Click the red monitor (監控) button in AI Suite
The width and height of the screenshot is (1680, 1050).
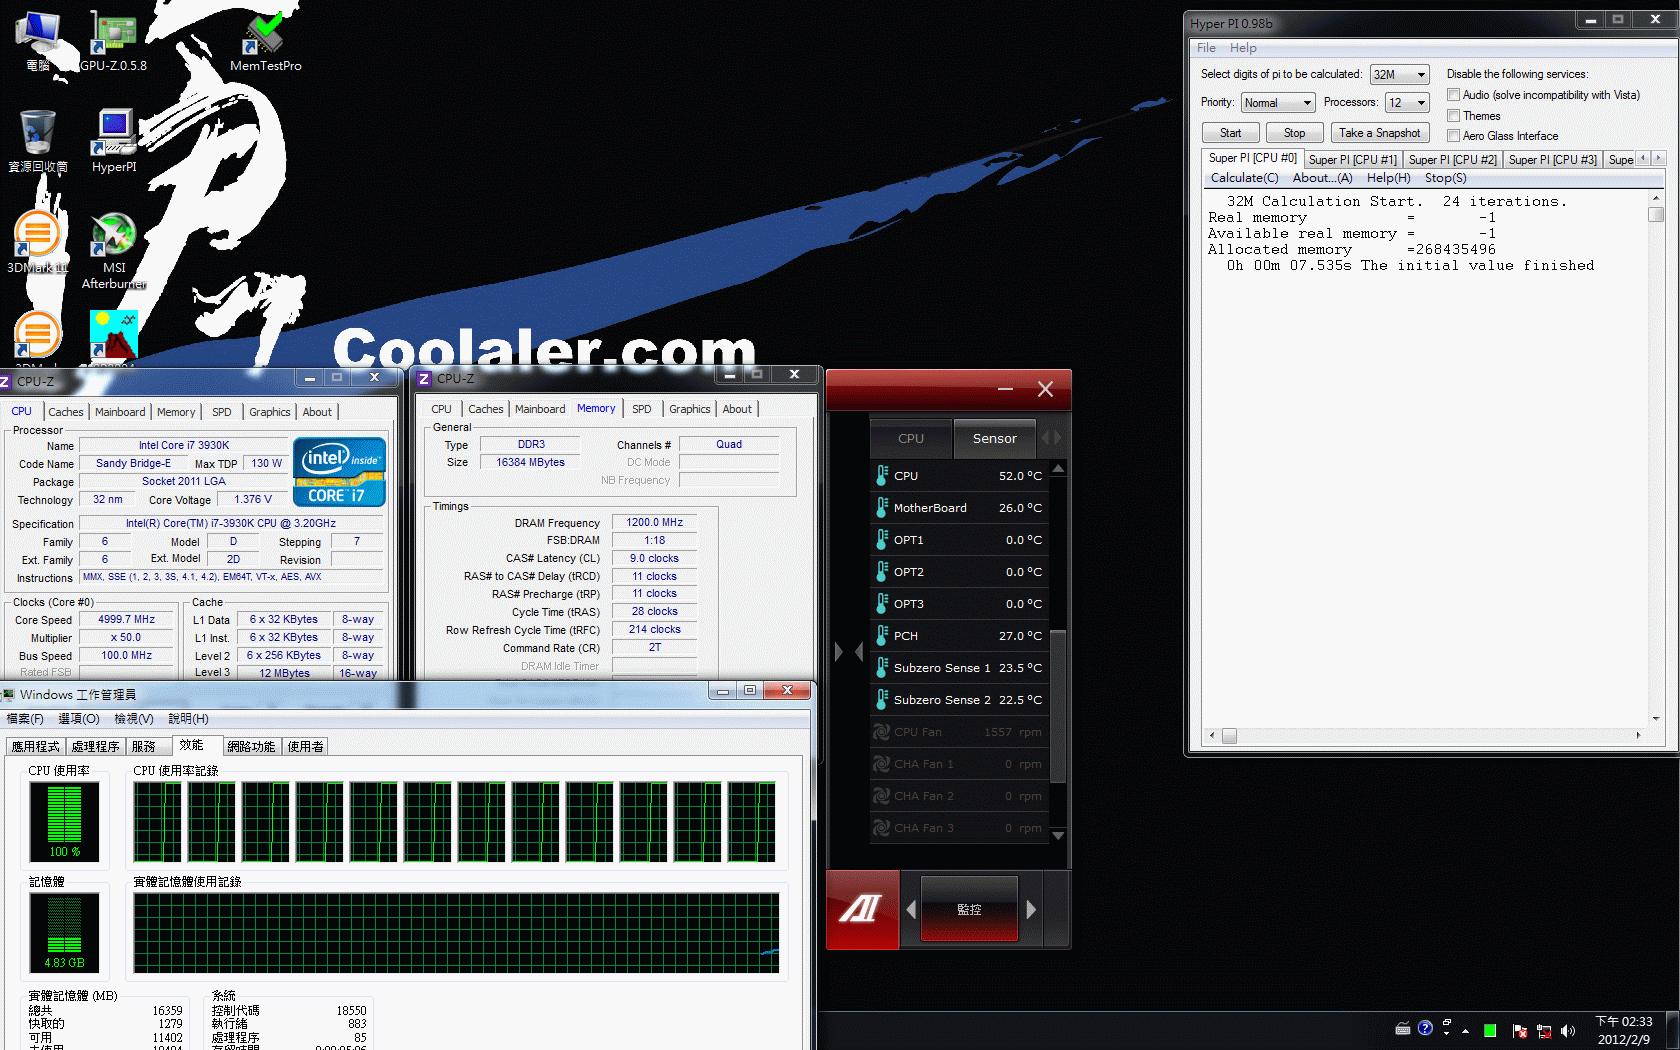[969, 909]
